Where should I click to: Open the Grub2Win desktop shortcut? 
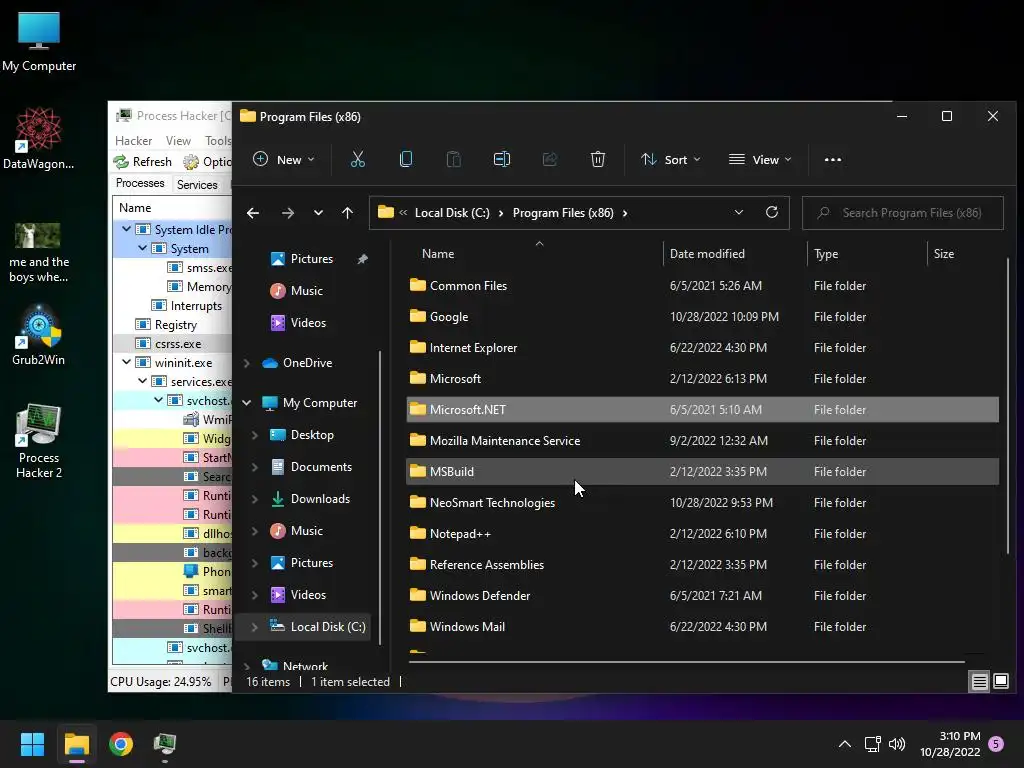39,334
